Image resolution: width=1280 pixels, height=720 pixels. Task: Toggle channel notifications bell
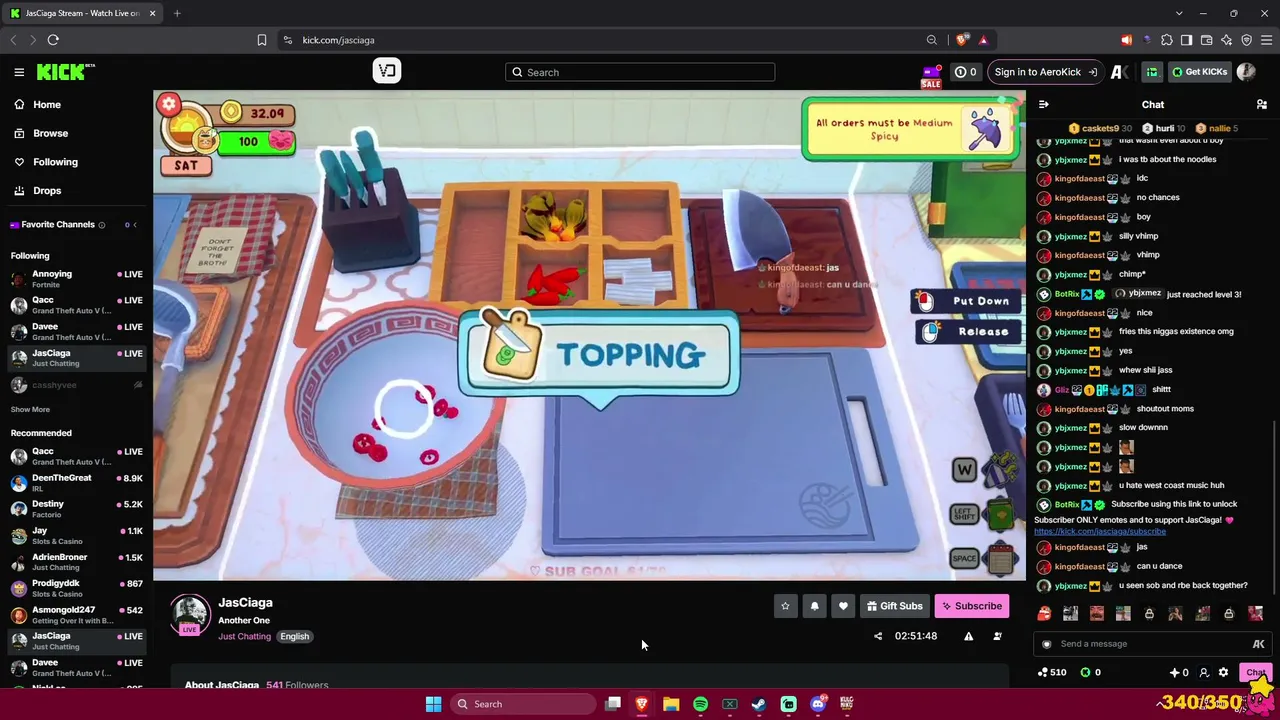point(814,606)
